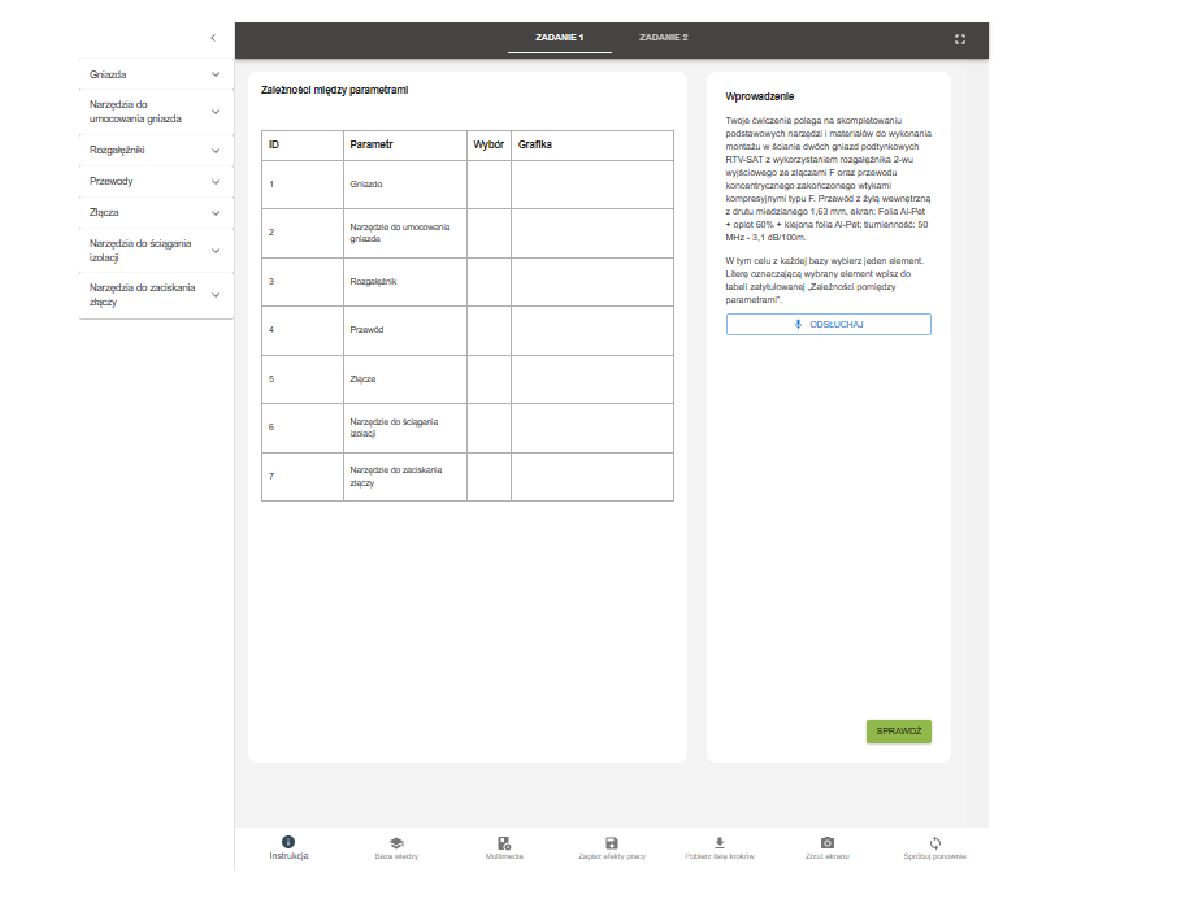Open the Instrukcja info icon
This screenshot has height=900, width=1200.
(288, 842)
